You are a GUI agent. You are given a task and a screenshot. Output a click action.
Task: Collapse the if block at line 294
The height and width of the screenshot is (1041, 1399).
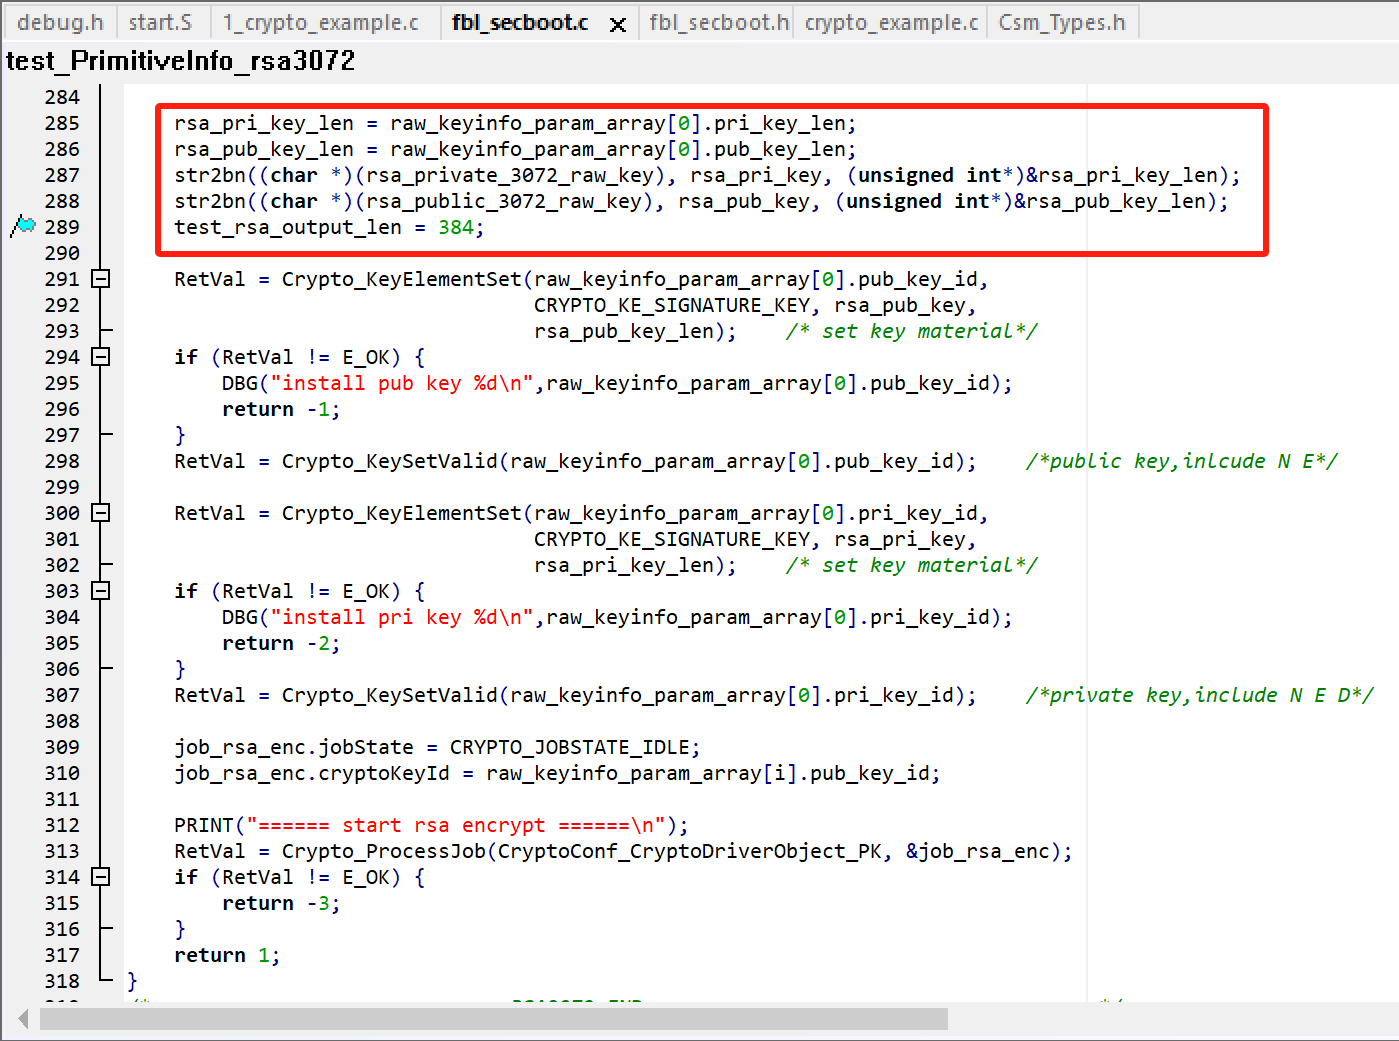[x=101, y=357]
